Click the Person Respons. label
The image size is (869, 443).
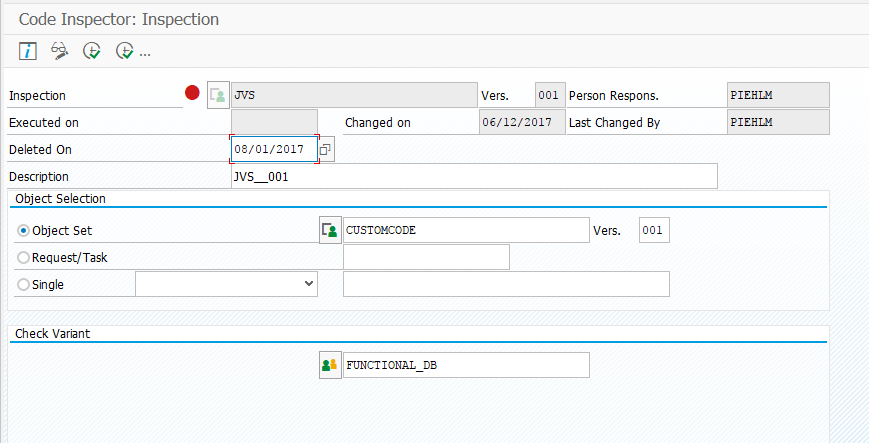[x=614, y=95]
